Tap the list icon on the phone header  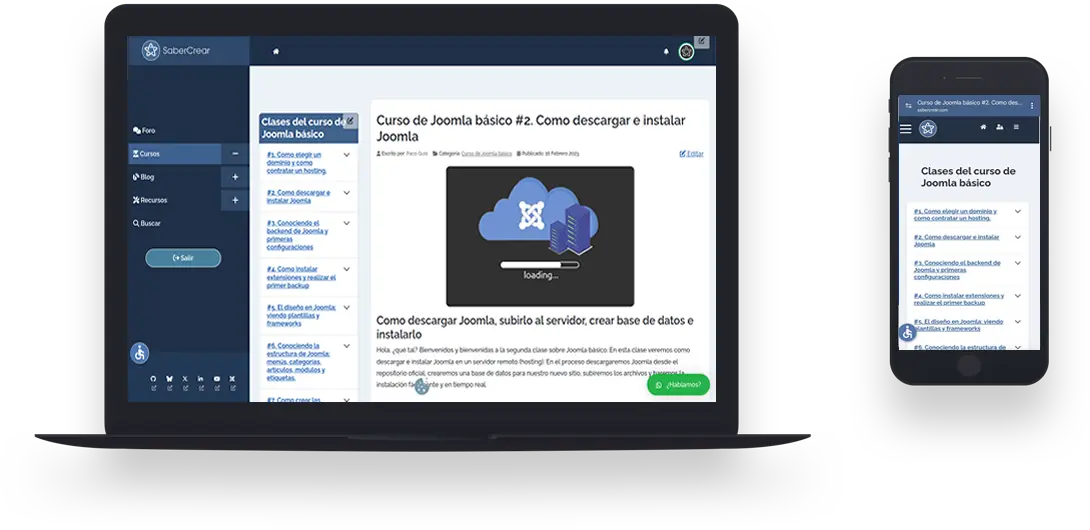[1016, 127]
